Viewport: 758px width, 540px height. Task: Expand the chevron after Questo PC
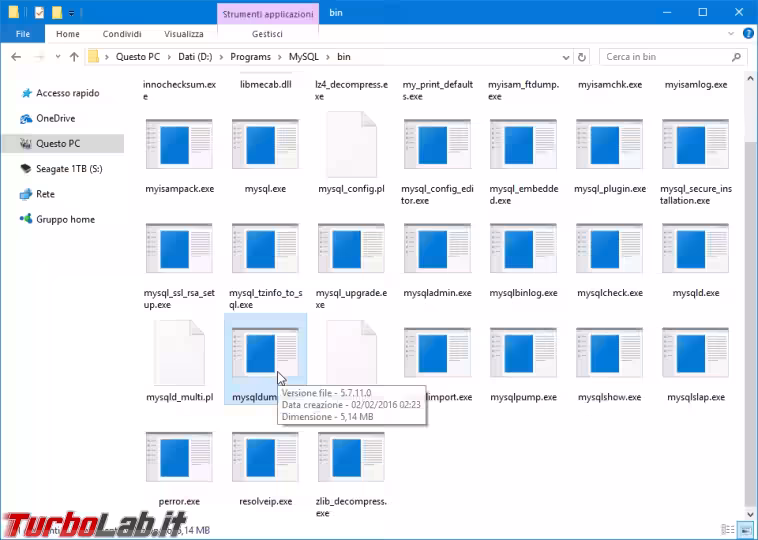(169, 57)
